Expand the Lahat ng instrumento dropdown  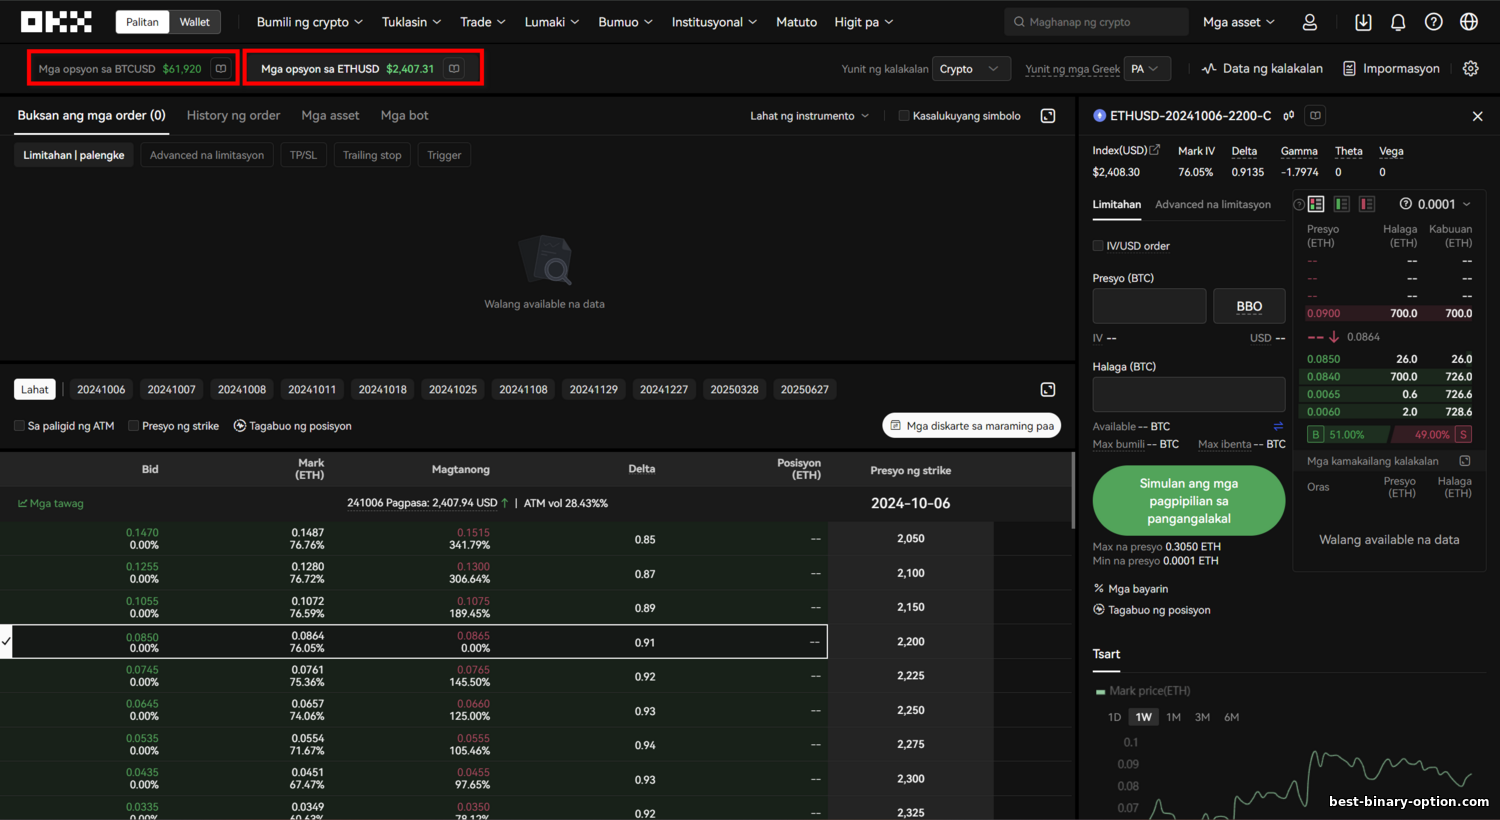click(x=809, y=116)
